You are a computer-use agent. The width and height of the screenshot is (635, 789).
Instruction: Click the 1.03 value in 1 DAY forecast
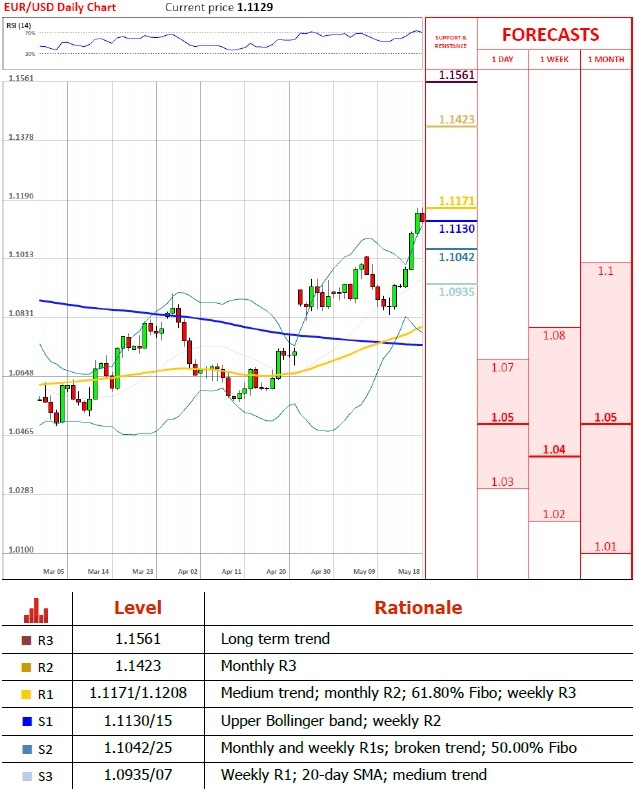point(503,482)
